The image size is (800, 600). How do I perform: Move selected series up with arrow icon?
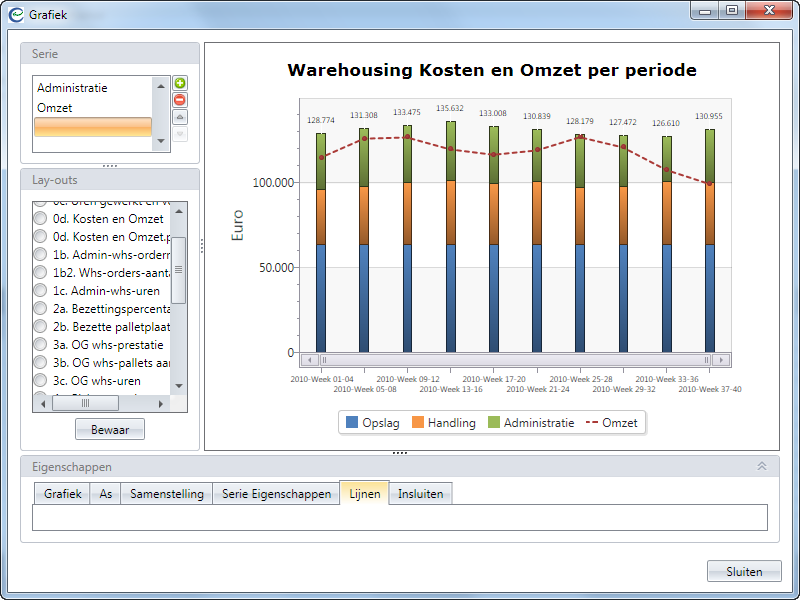180,117
